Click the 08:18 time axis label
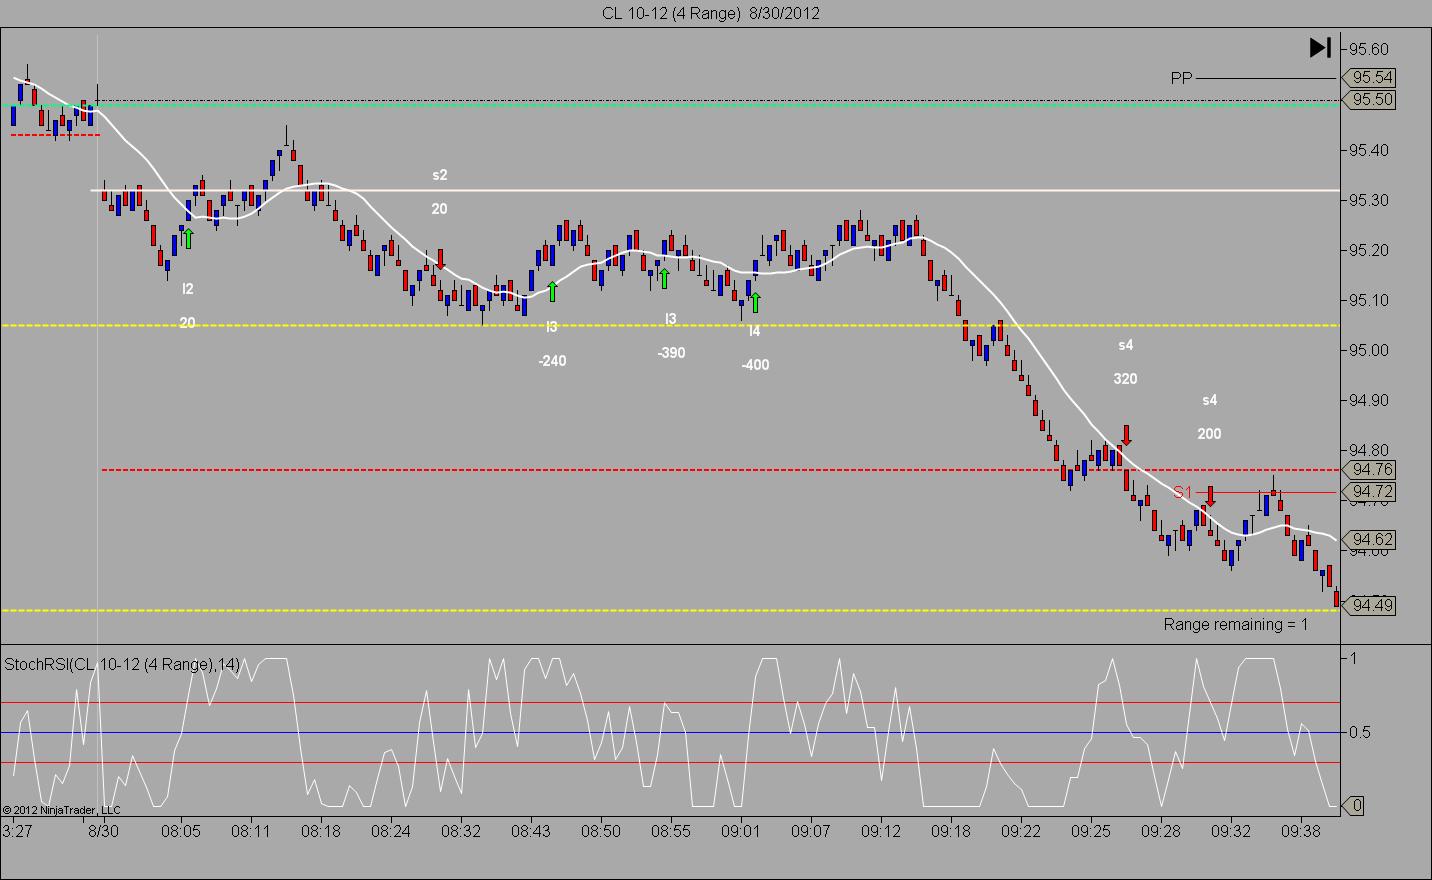The image size is (1432, 880). [321, 831]
